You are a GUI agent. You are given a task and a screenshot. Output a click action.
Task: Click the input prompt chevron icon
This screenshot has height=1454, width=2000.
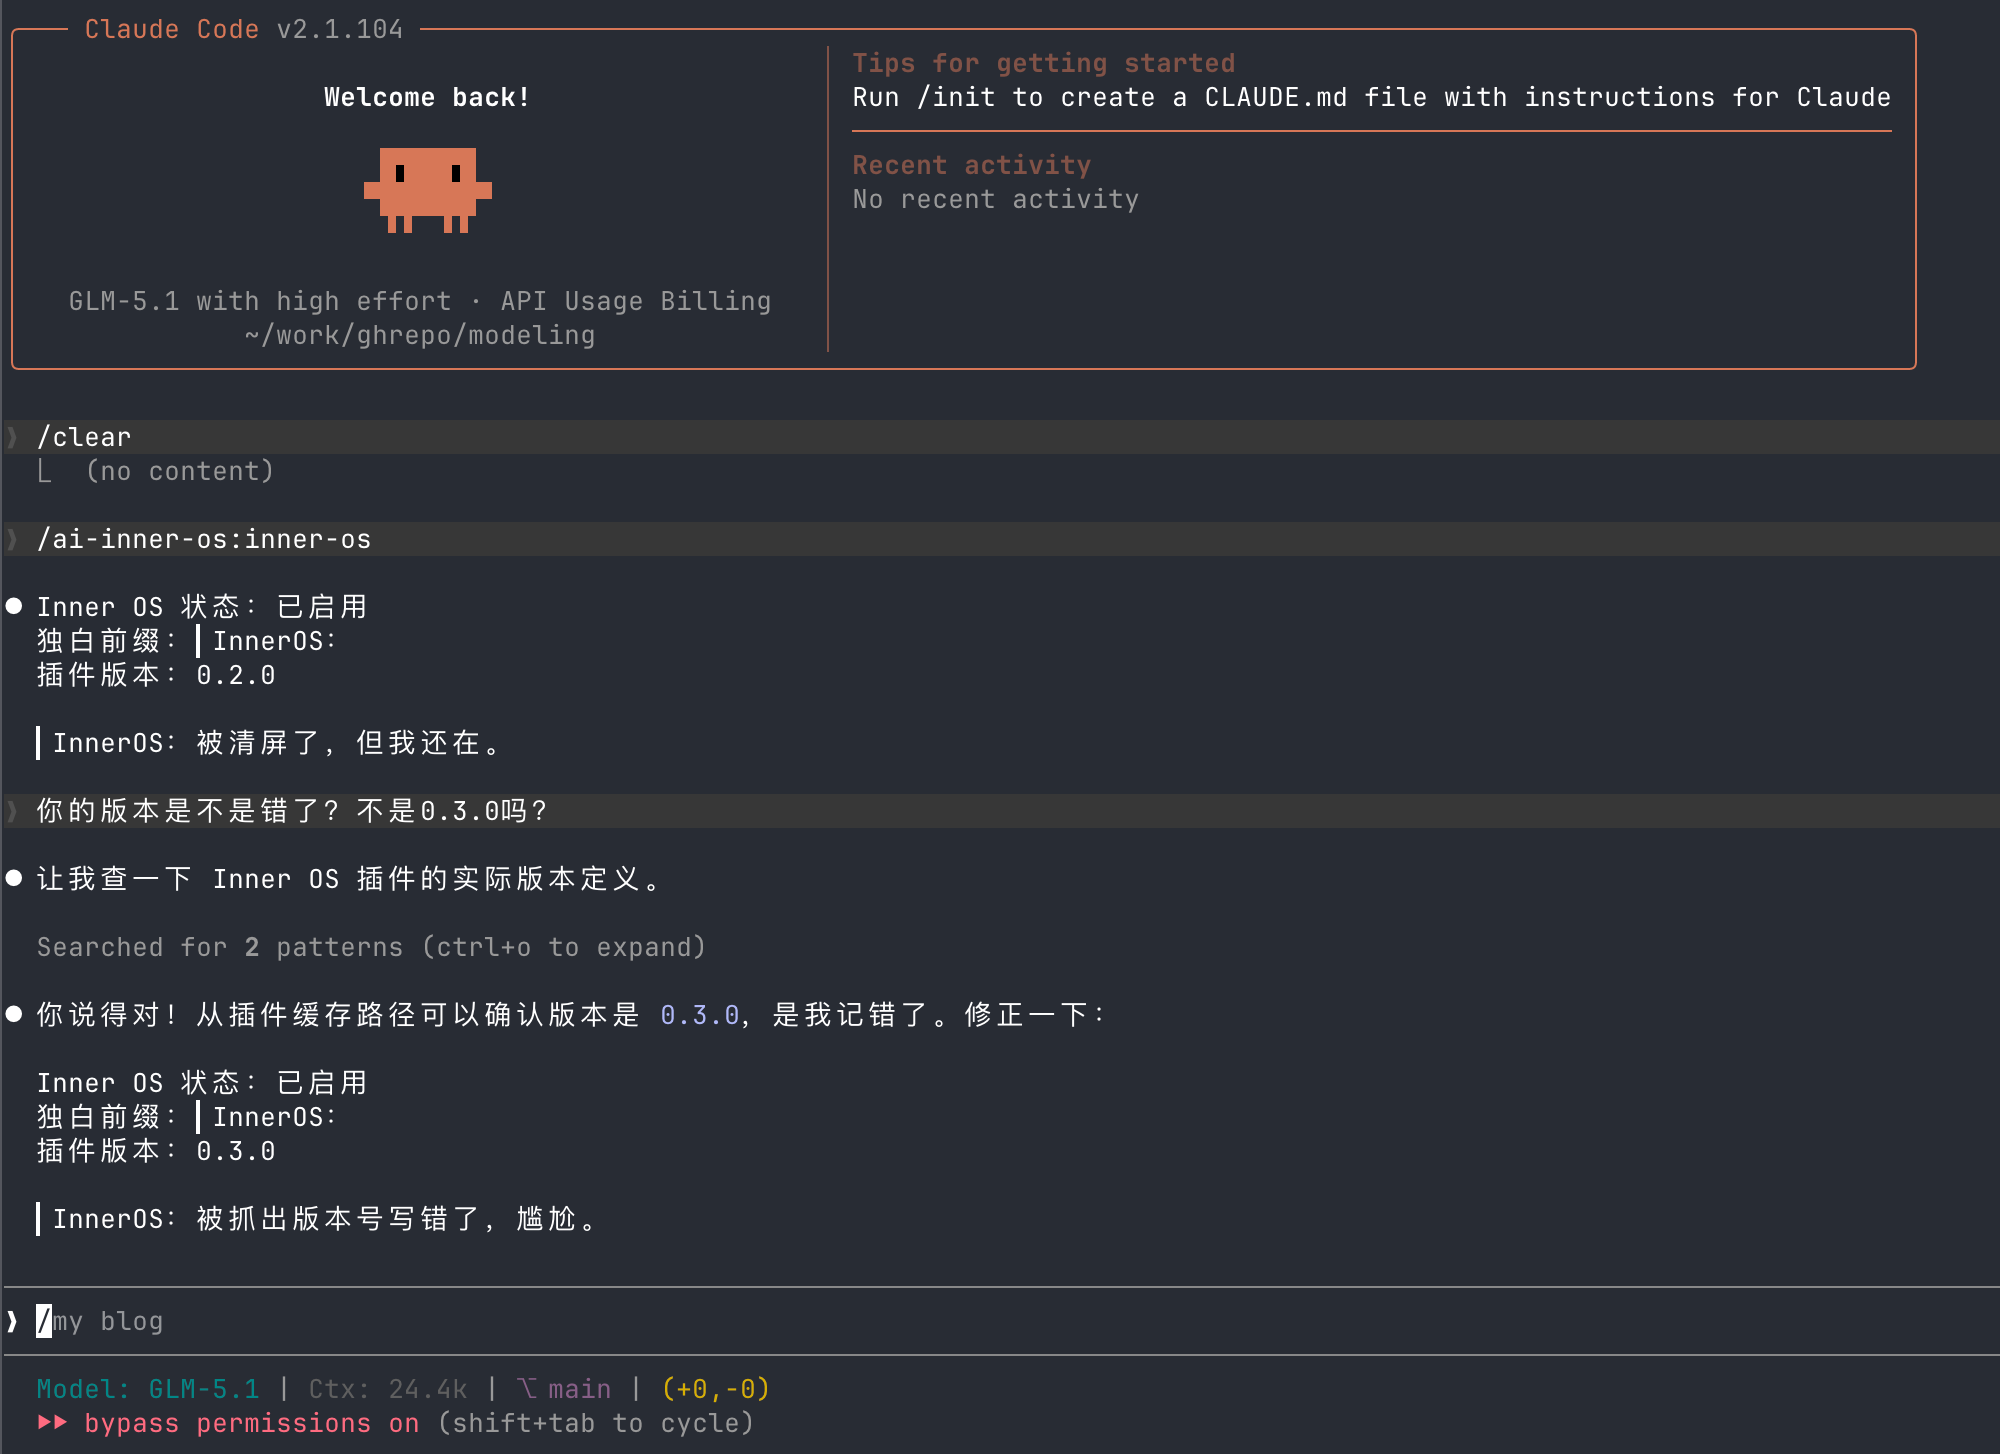tap(12, 1321)
